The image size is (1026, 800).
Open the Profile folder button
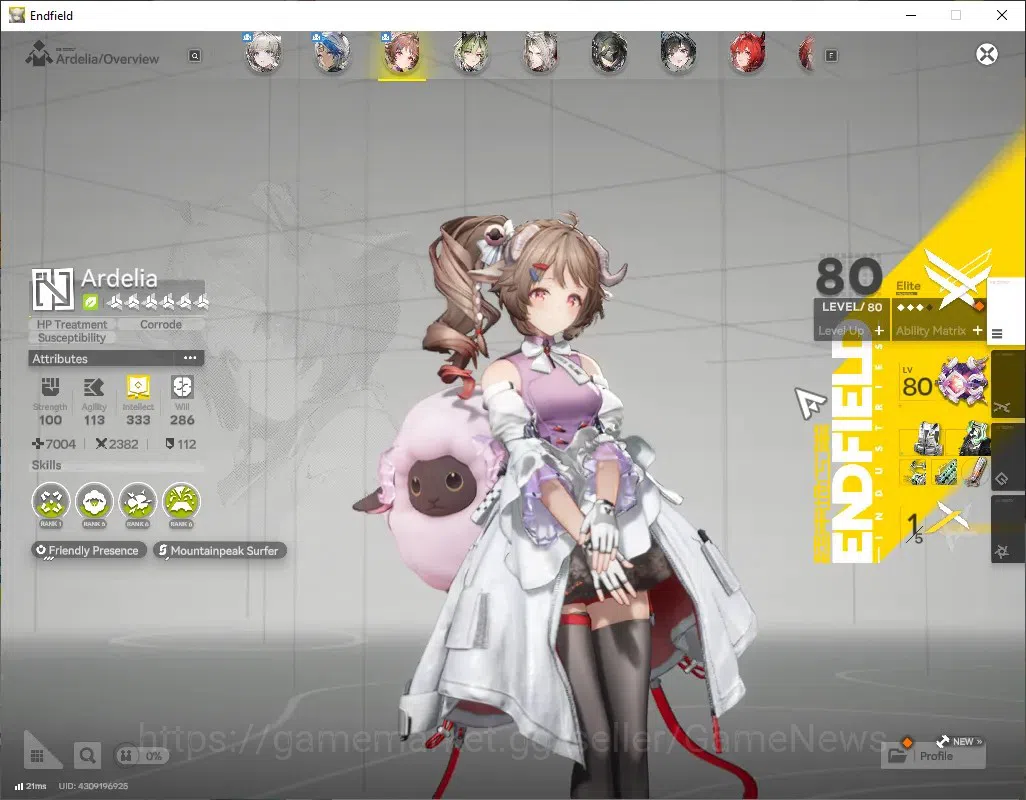coord(933,756)
